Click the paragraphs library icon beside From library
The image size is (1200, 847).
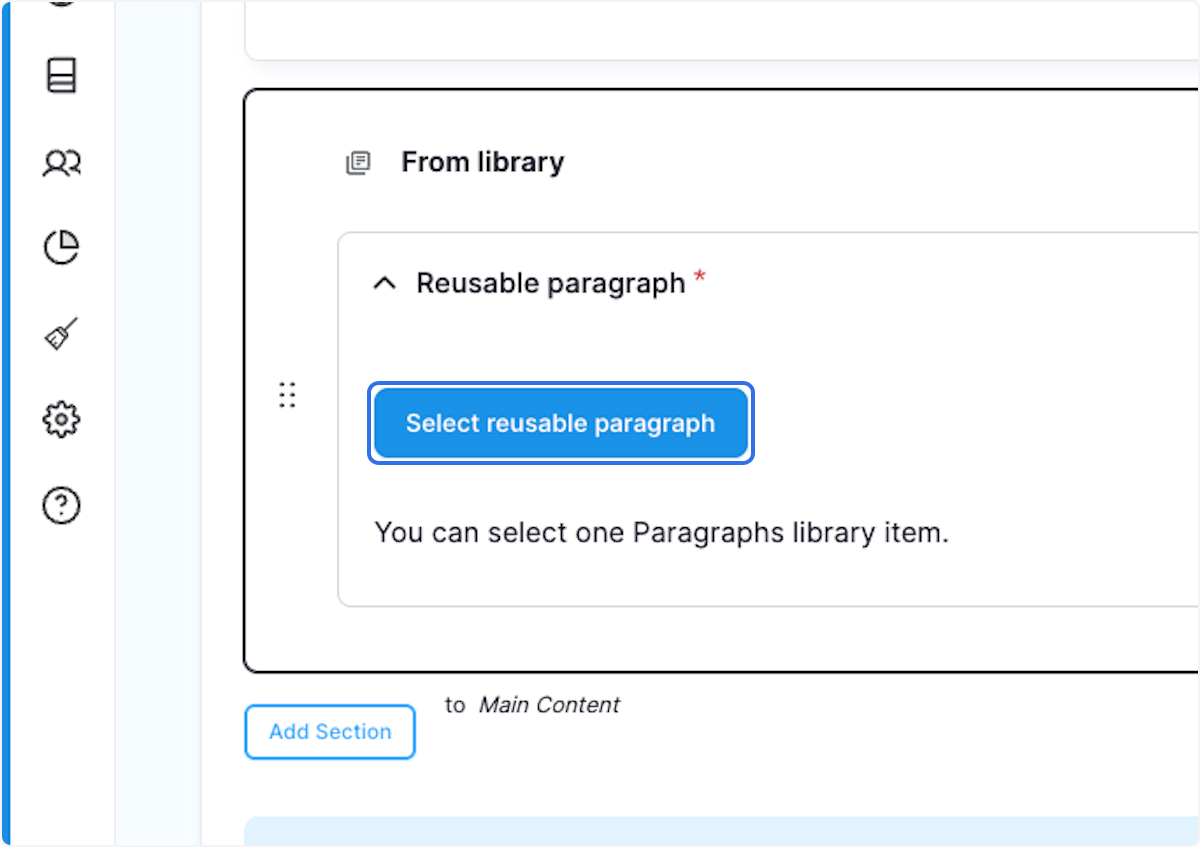pos(357,162)
